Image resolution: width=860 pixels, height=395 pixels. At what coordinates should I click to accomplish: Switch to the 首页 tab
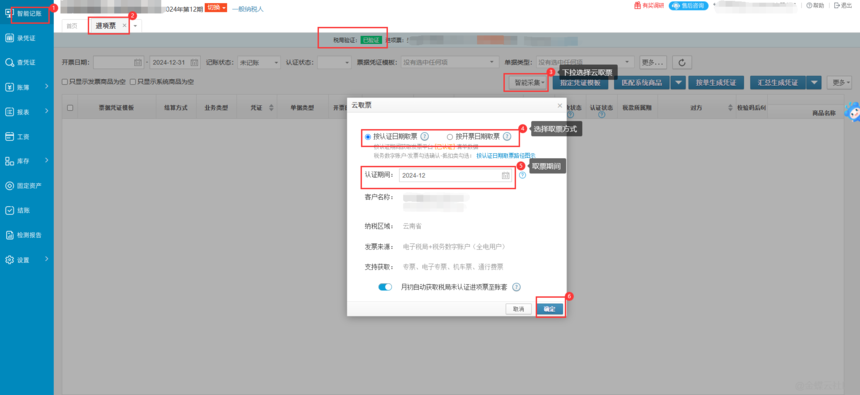(72, 26)
